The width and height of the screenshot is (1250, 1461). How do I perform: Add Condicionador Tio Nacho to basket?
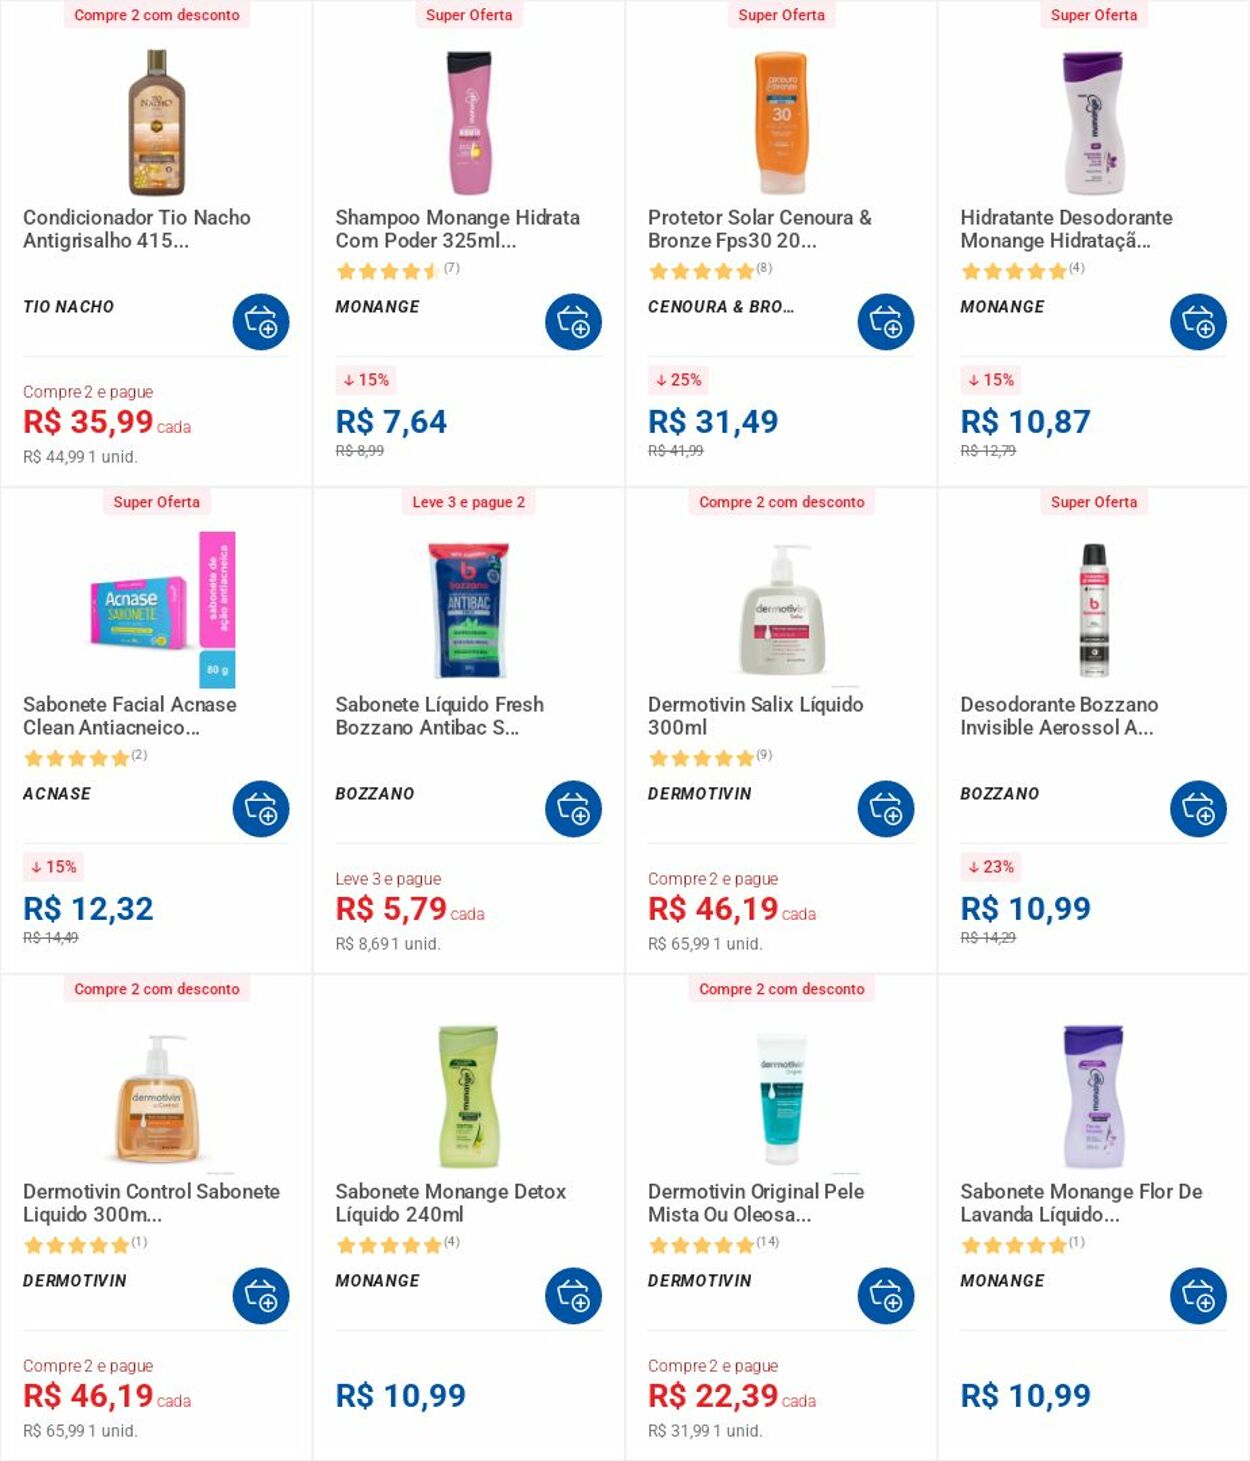[261, 322]
